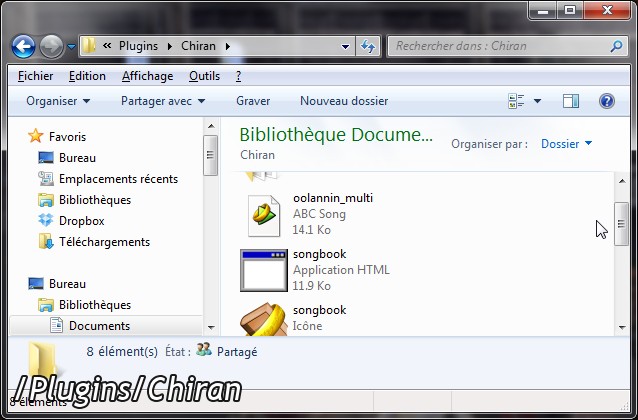
Task: Refresh the Chiran folder view
Action: pyautogui.click(x=368, y=46)
